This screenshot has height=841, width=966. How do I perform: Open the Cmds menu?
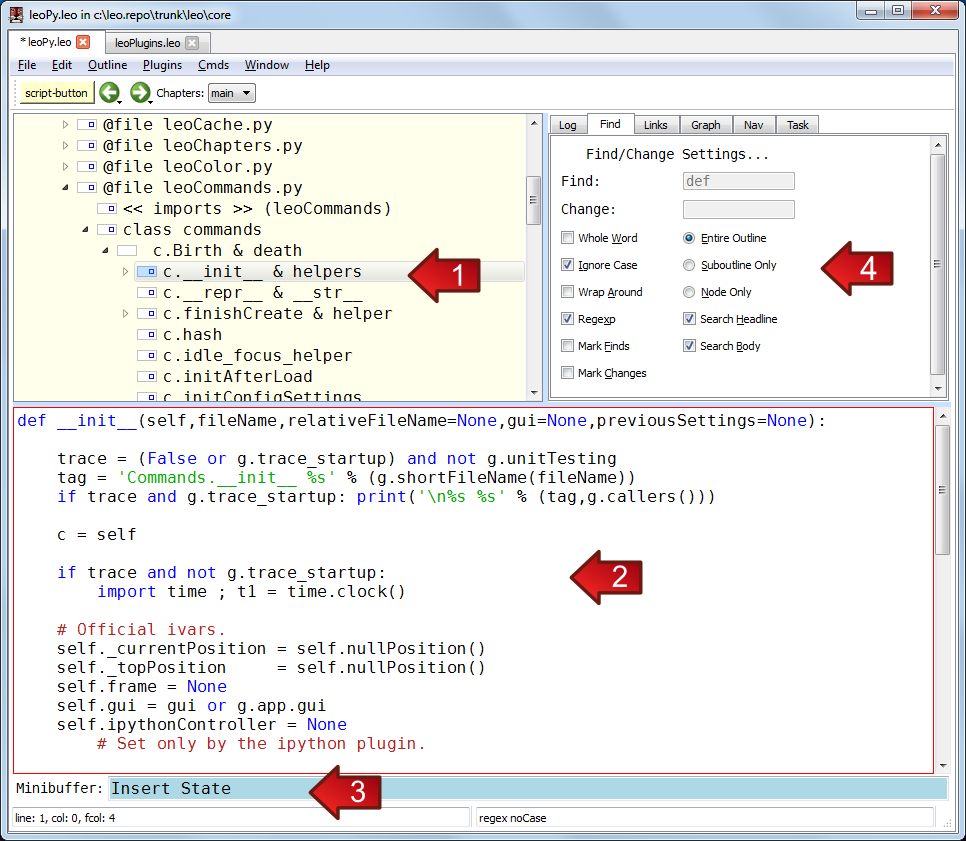[213, 65]
